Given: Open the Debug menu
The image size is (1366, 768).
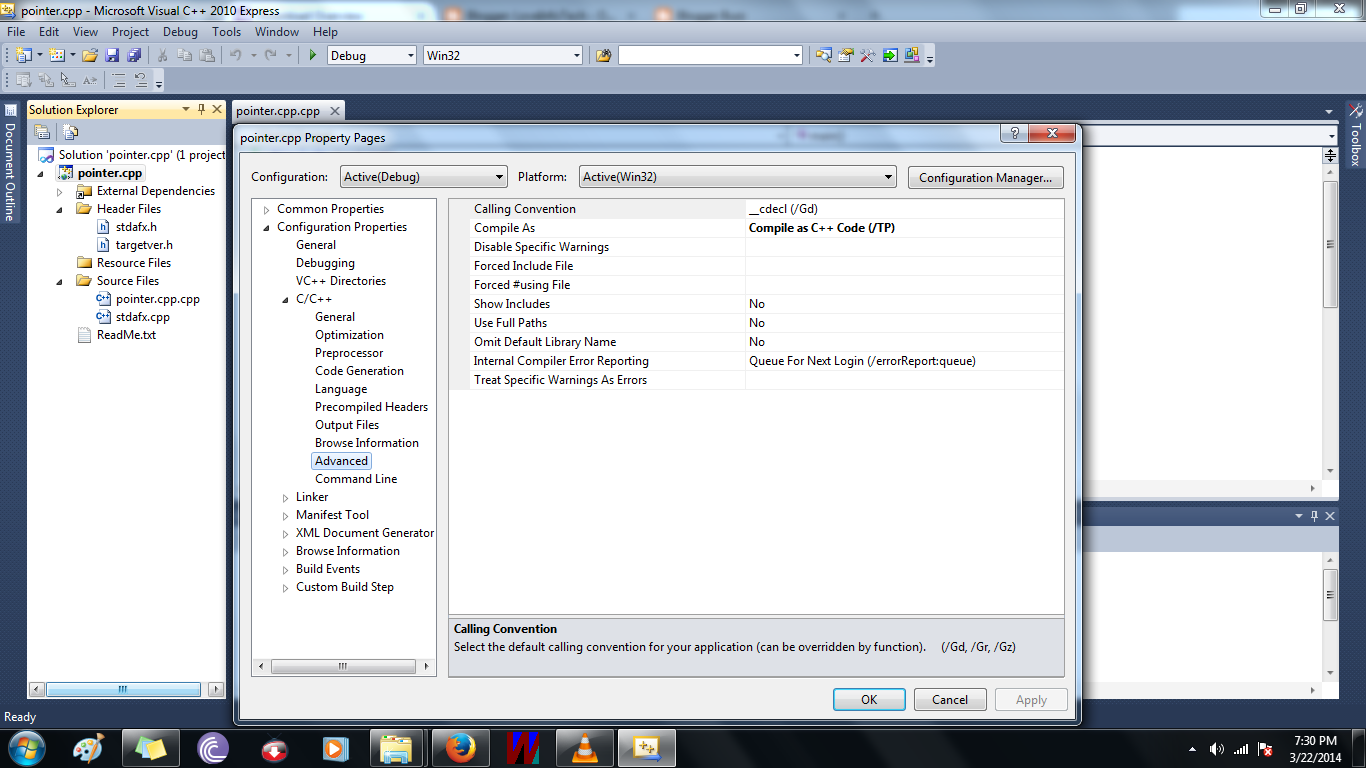Looking at the screenshot, I should coord(180,32).
